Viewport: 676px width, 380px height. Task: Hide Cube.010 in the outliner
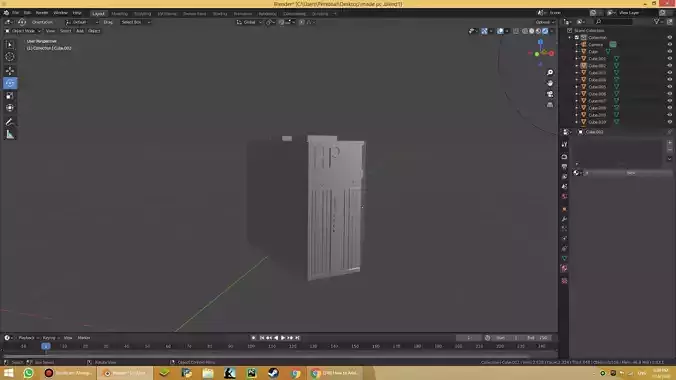coord(670,122)
